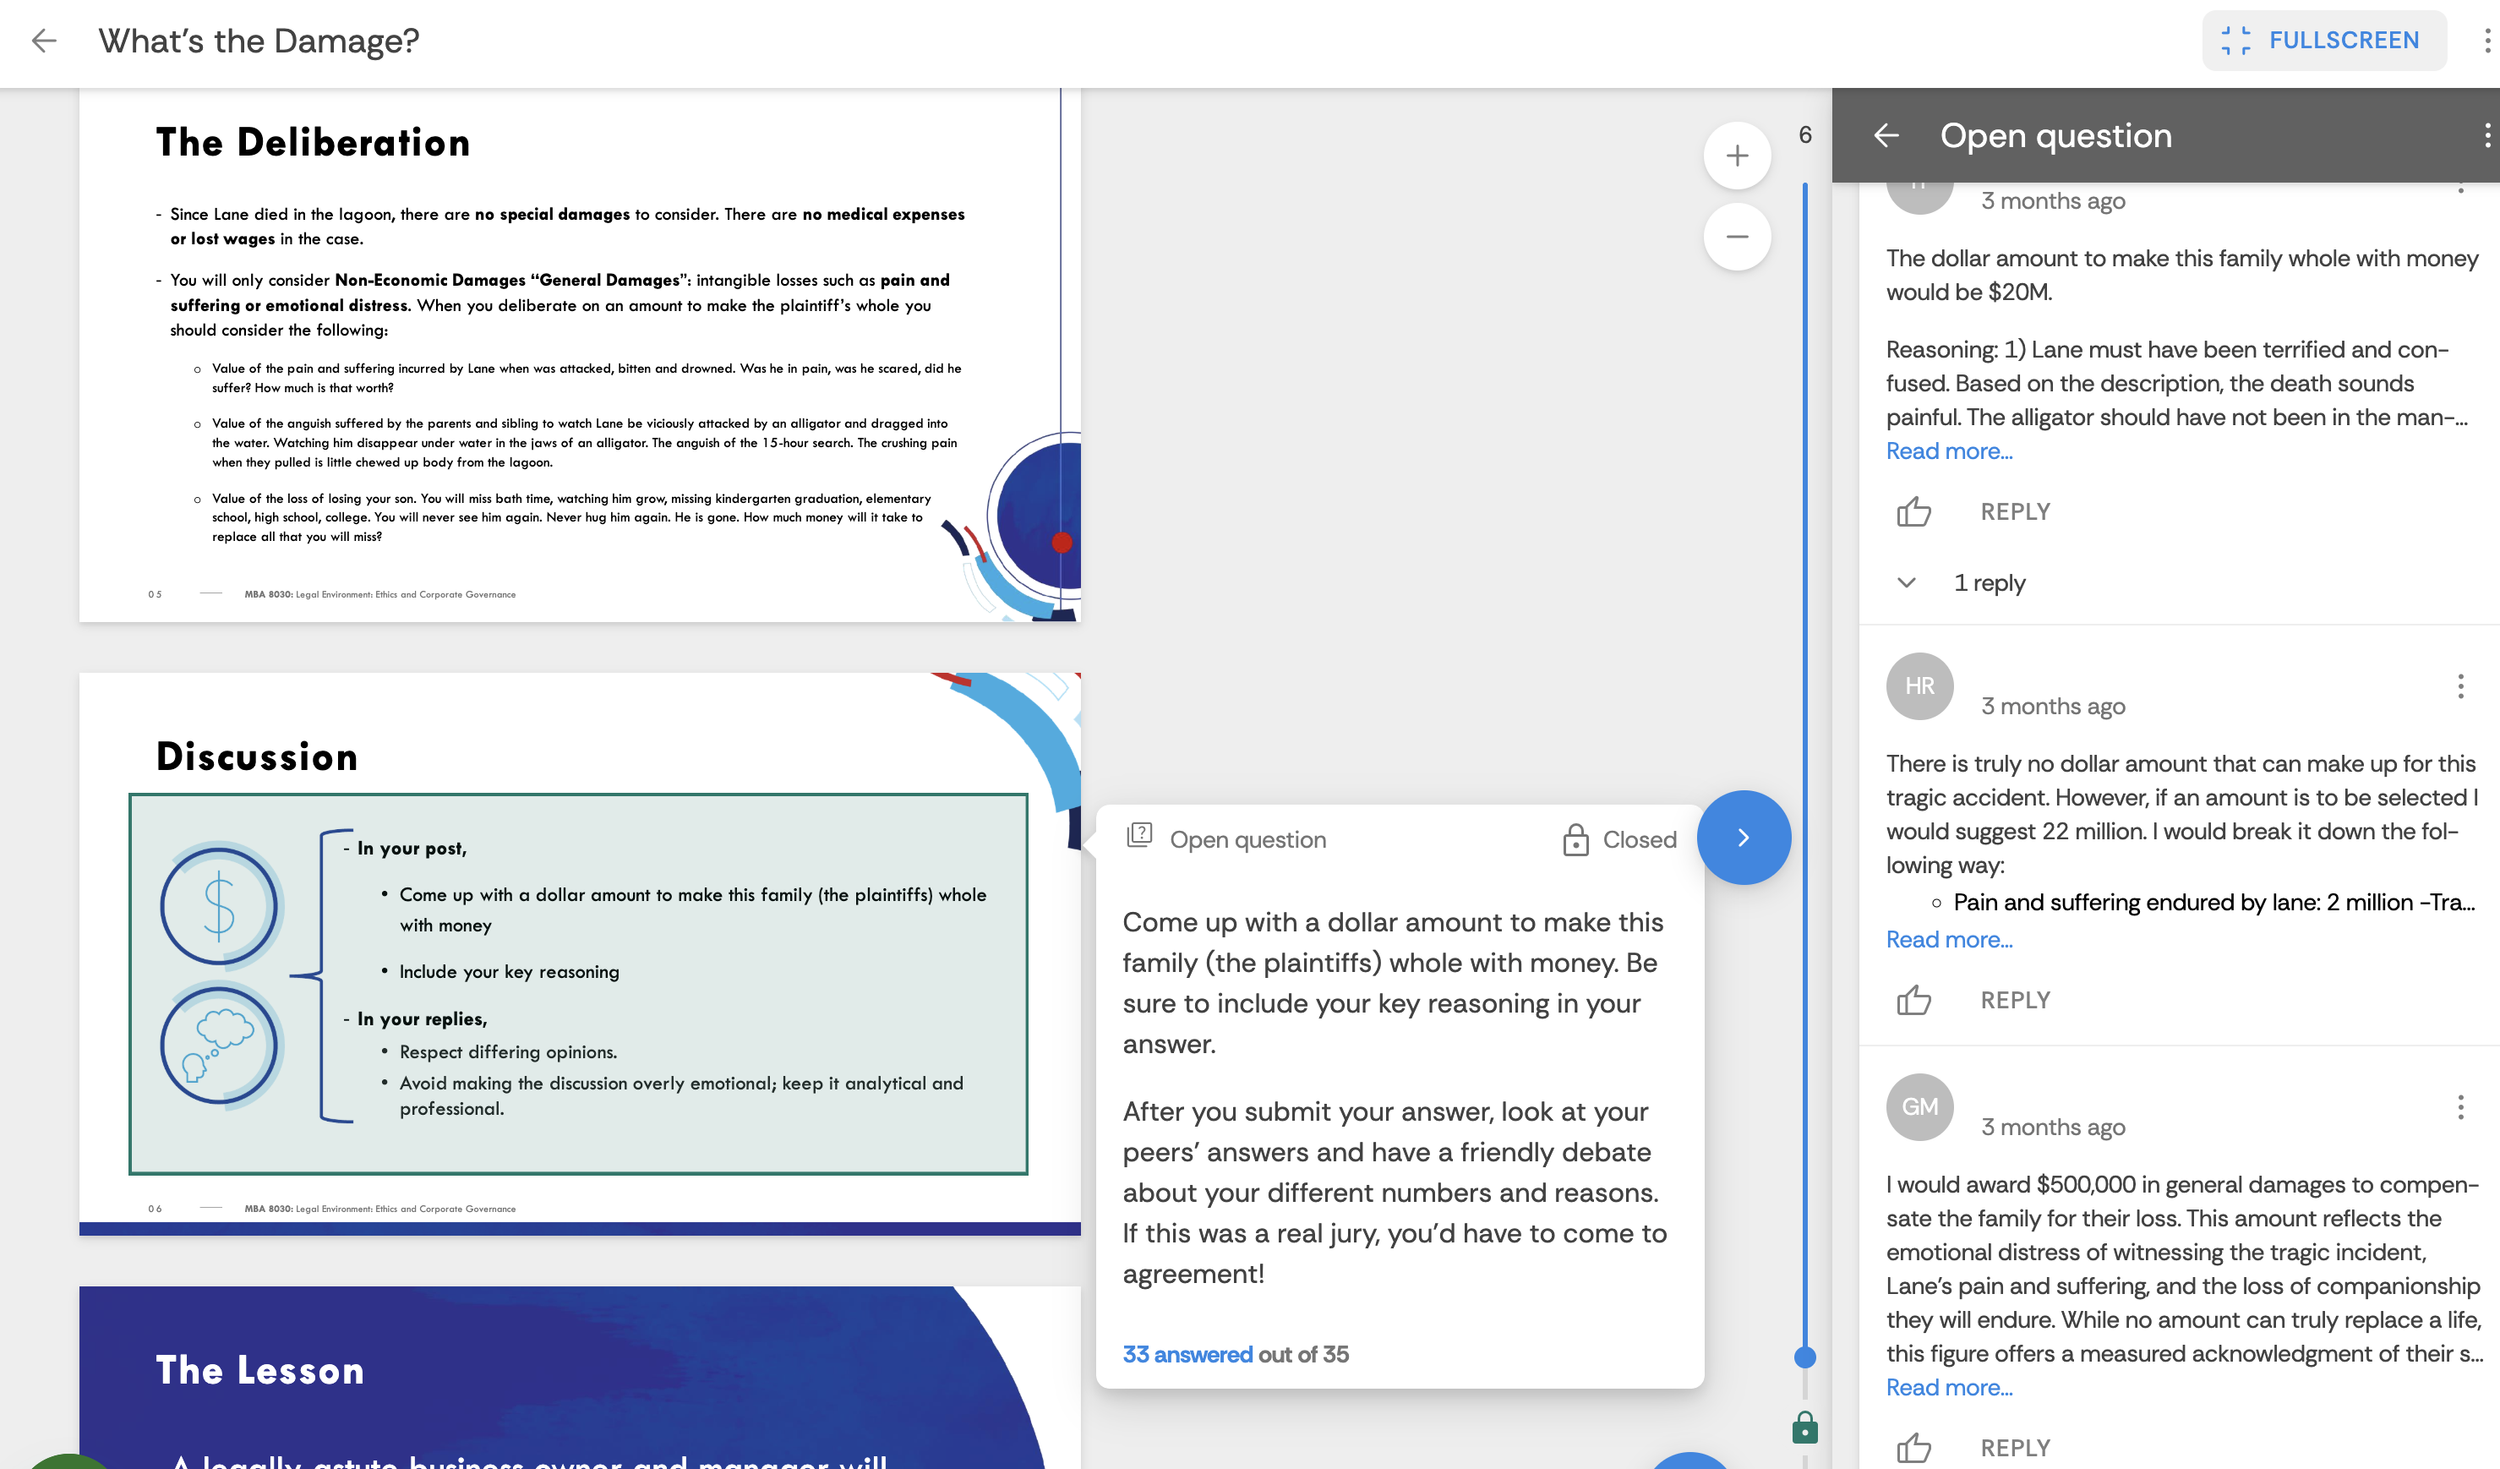Like the $20M answer with thumbs up
2500x1469 pixels.
(x=1913, y=512)
